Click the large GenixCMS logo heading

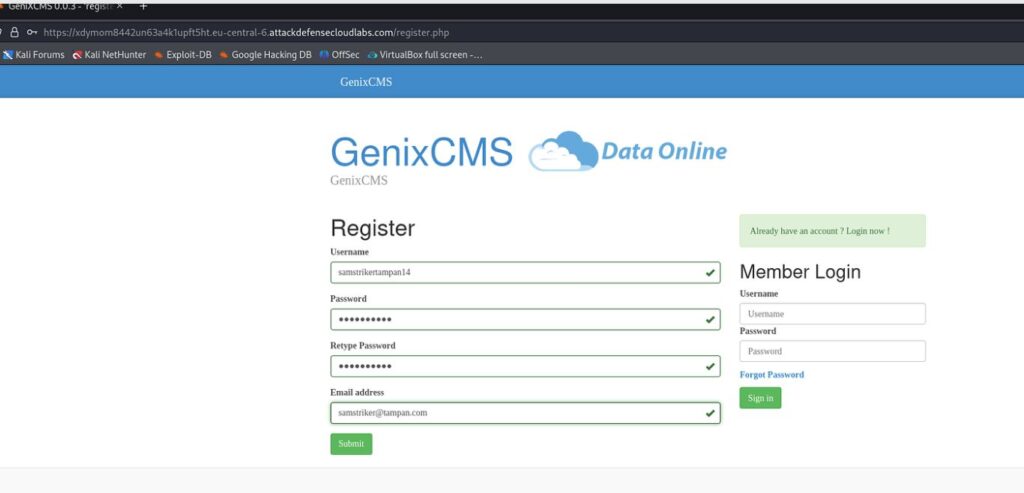click(421, 152)
